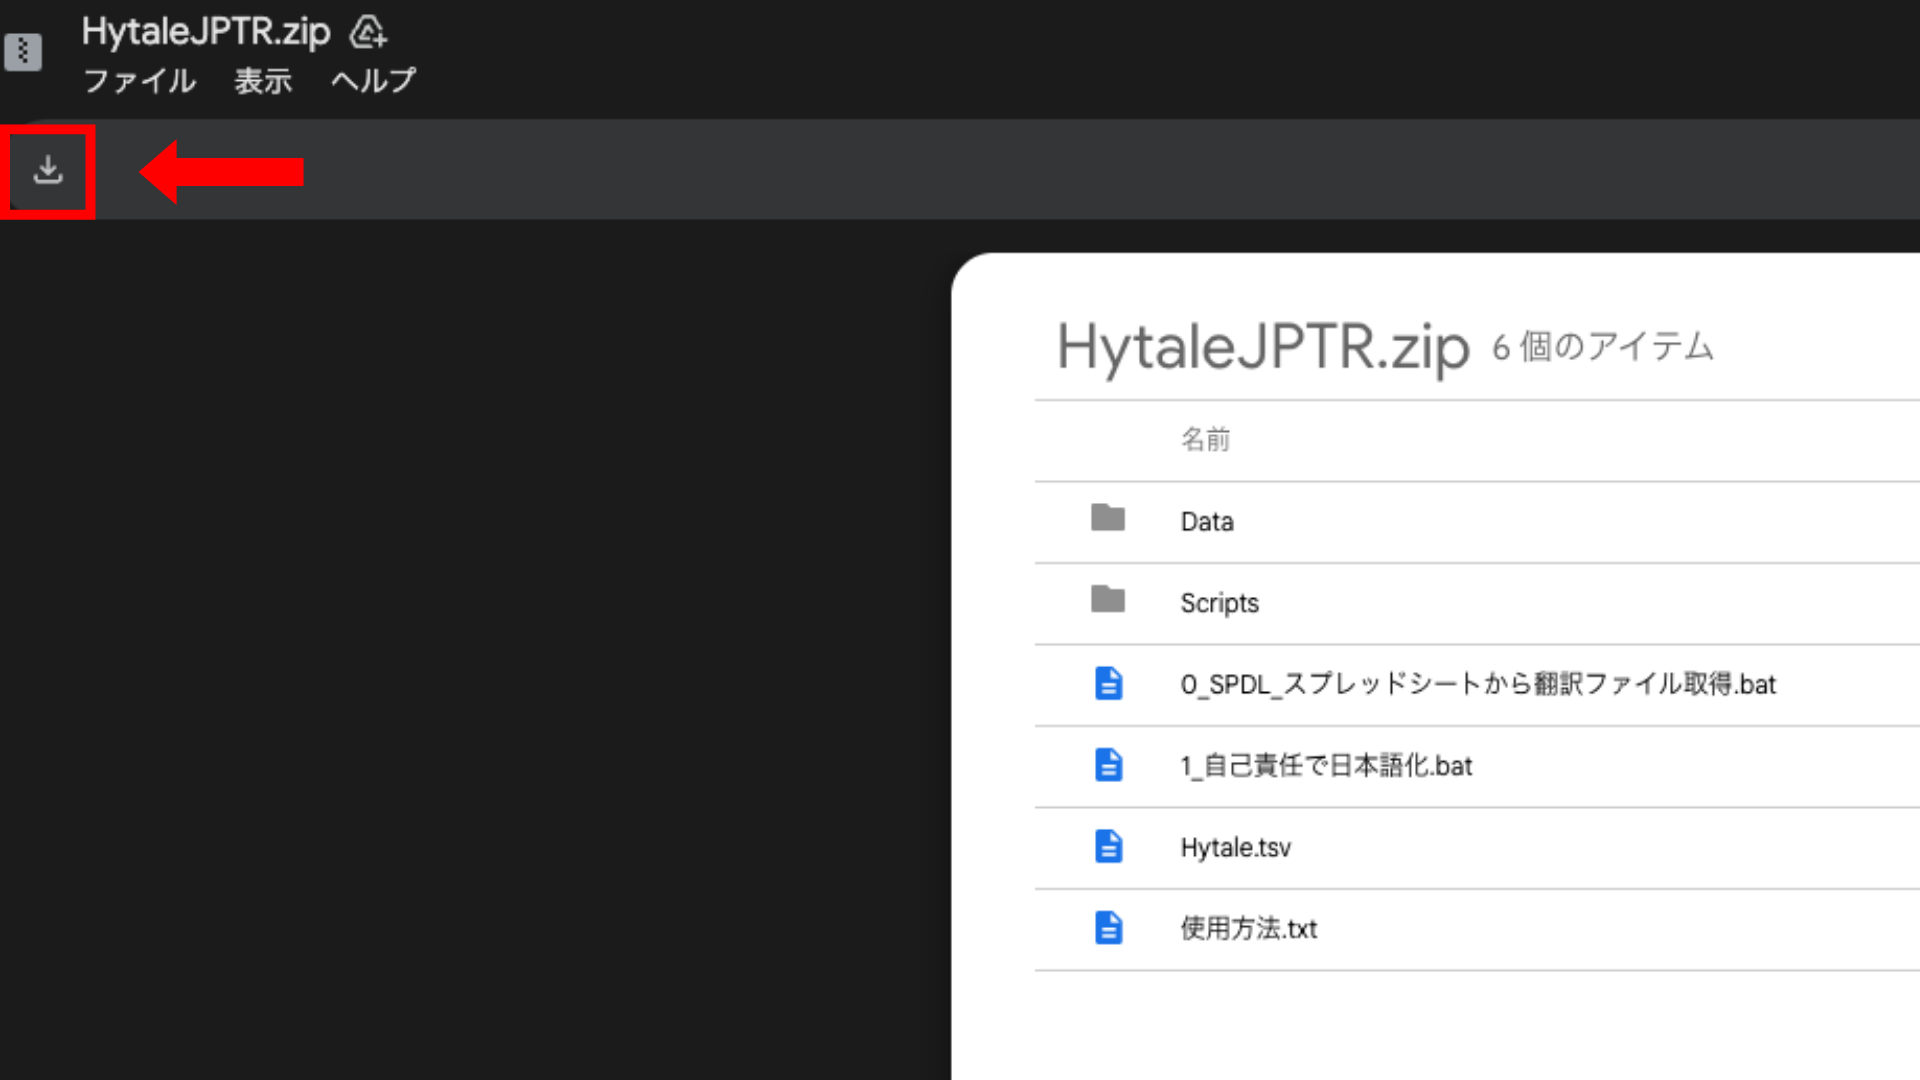
Task: Click the 使用方法.txt document icon
Action: tap(1108, 928)
